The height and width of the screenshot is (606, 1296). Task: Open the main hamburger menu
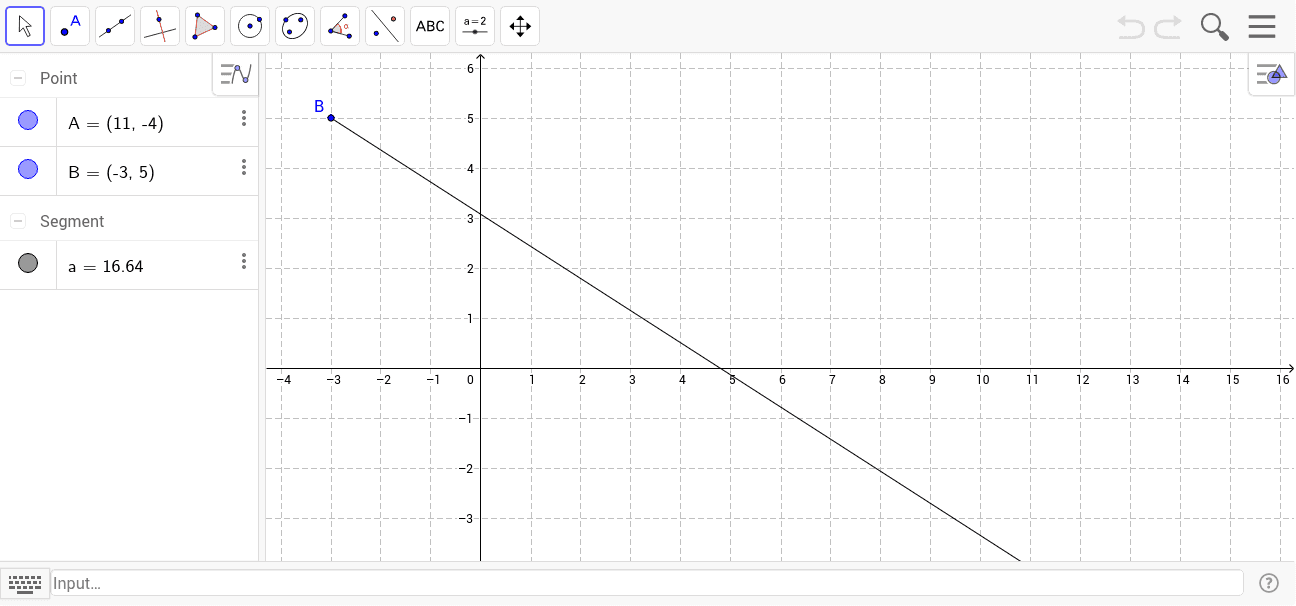coord(1262,25)
